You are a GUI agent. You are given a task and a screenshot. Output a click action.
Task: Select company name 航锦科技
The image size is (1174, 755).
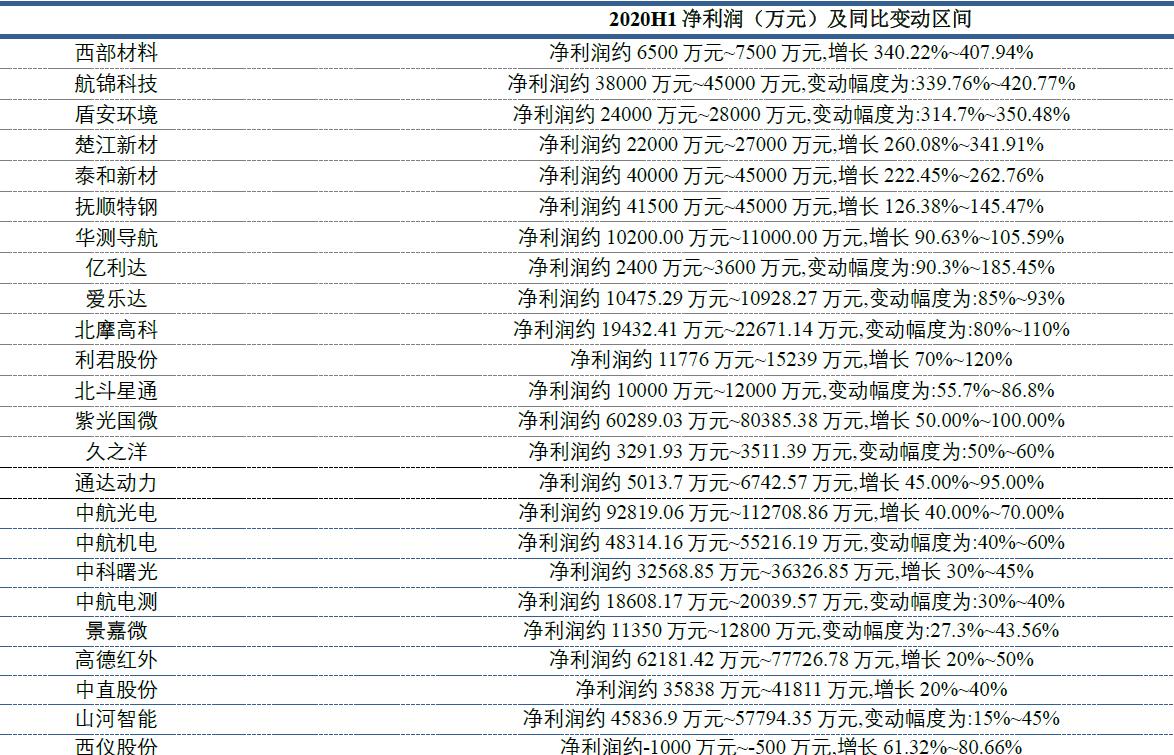(x=116, y=83)
